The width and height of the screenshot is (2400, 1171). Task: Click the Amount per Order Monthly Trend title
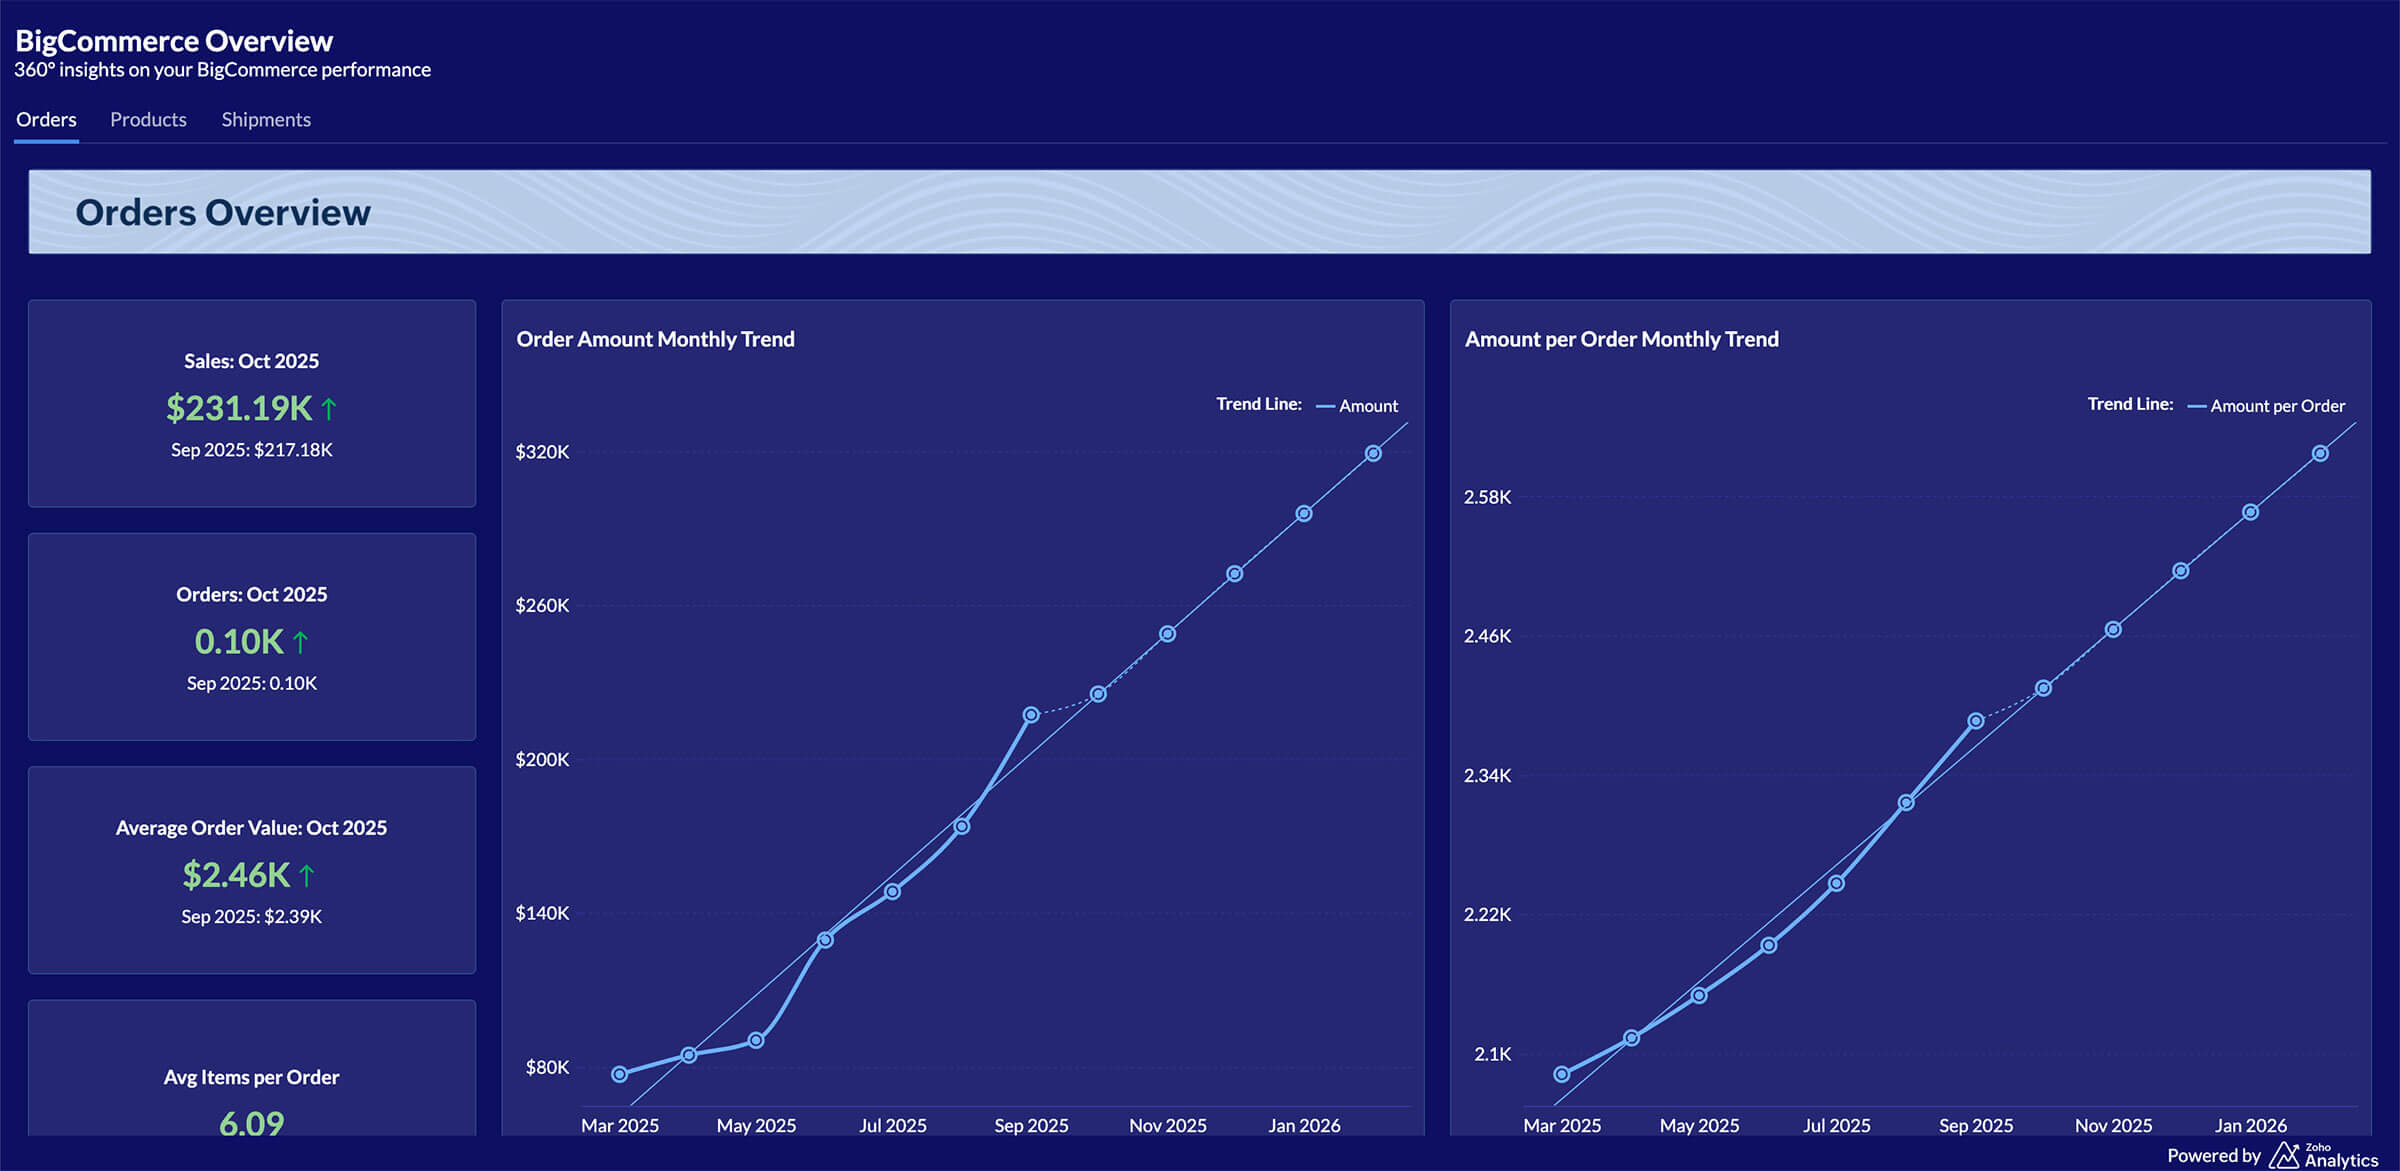pos(1621,339)
